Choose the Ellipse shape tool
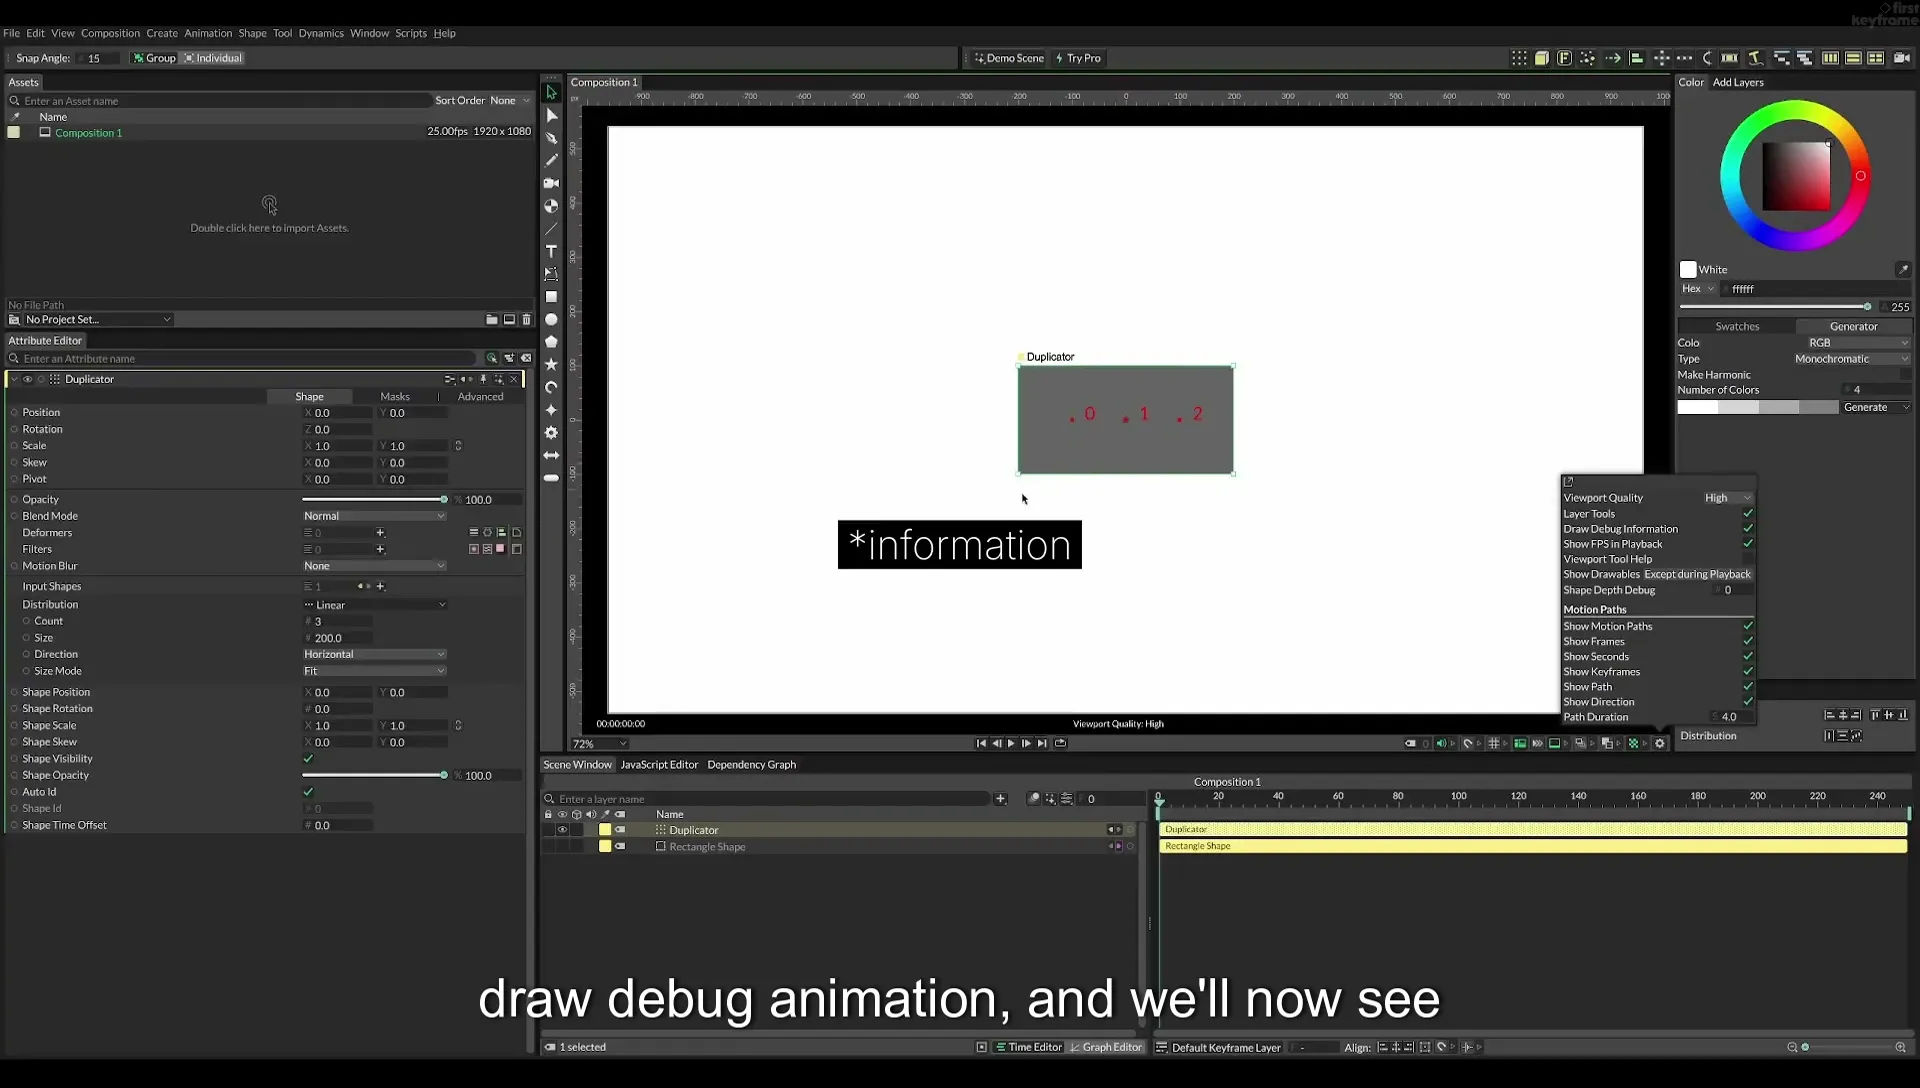 pos(551,319)
